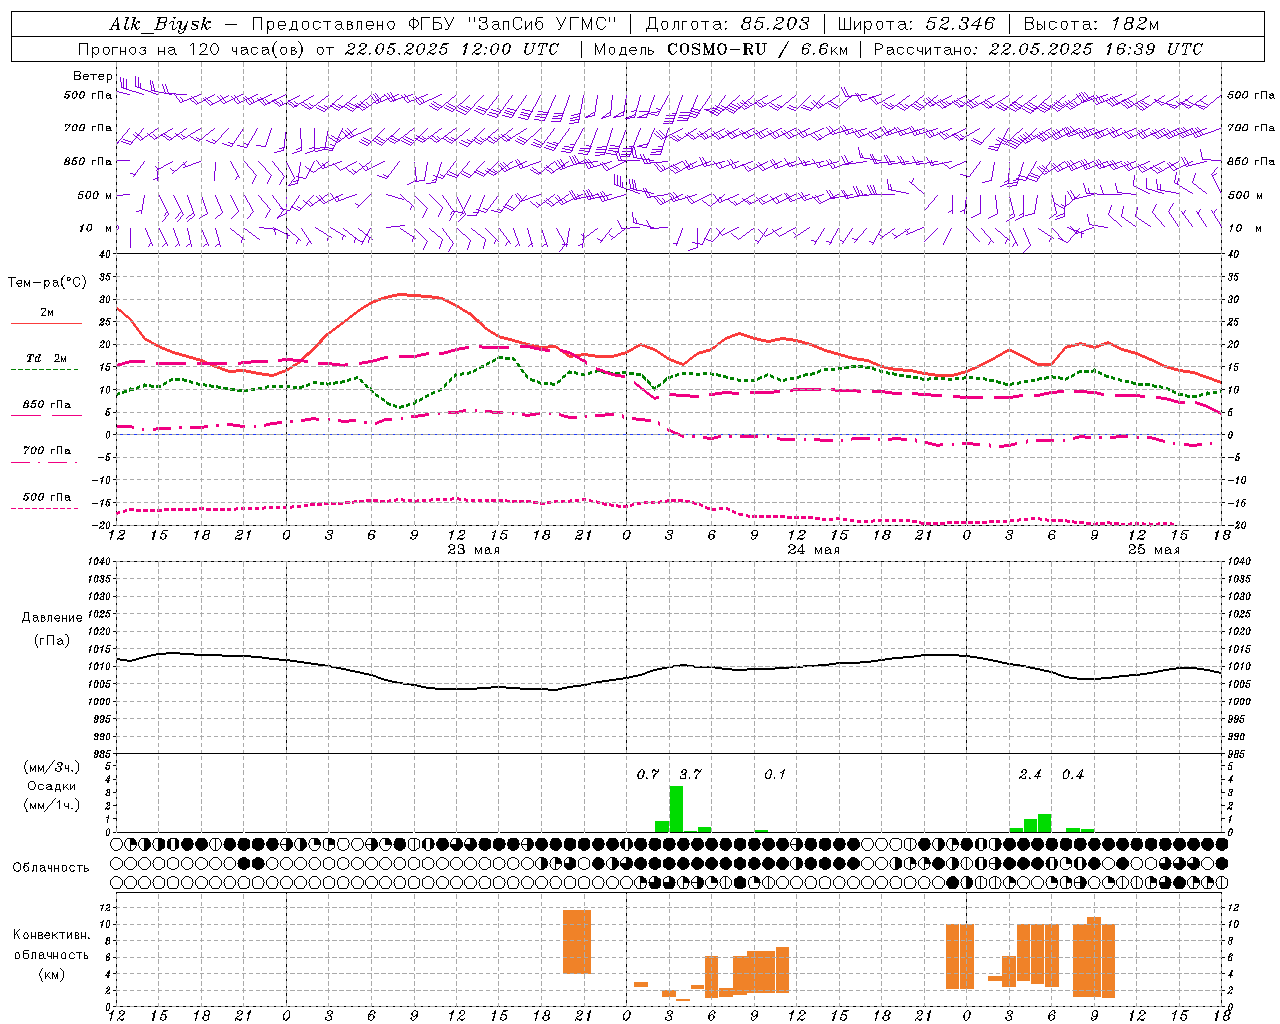This screenshot has width=1280, height=1024.
Task: Click the Осадки precipitation label
Action: tap(51, 786)
